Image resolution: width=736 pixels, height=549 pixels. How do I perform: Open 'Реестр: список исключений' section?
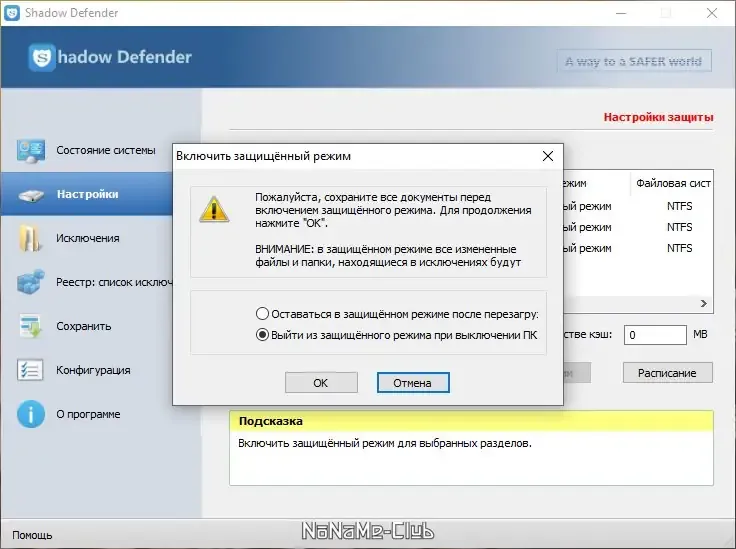(115, 282)
